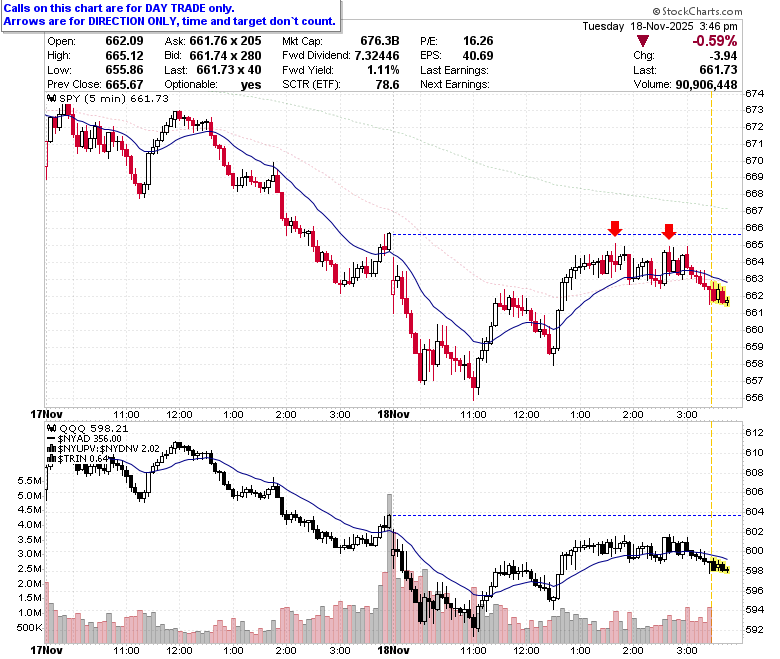Click the Volume 90,906,448 value
Image resolution: width=780 pixels, height=659 pixels.
tap(706, 85)
